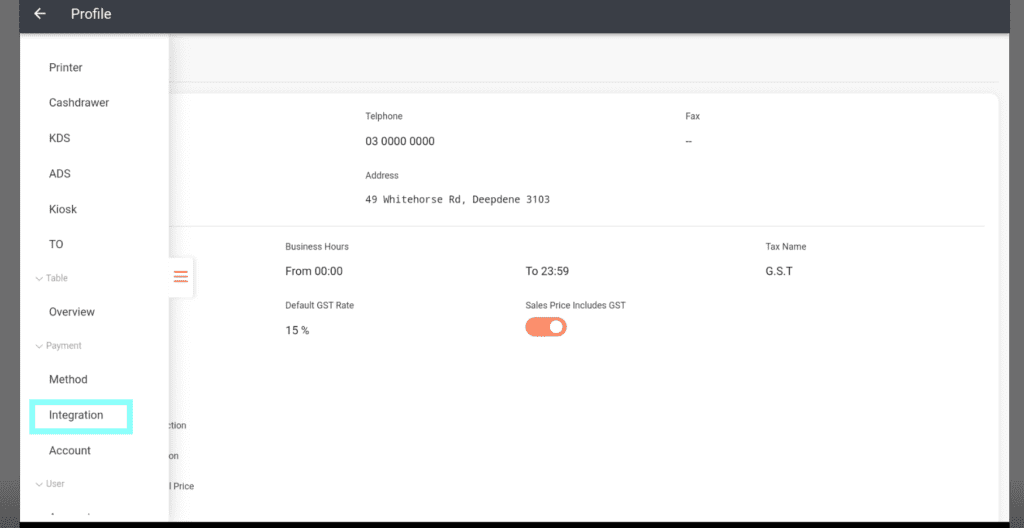This screenshot has height=528, width=1024.
Task: Select KDS in sidebar menu
Action: click(60, 138)
